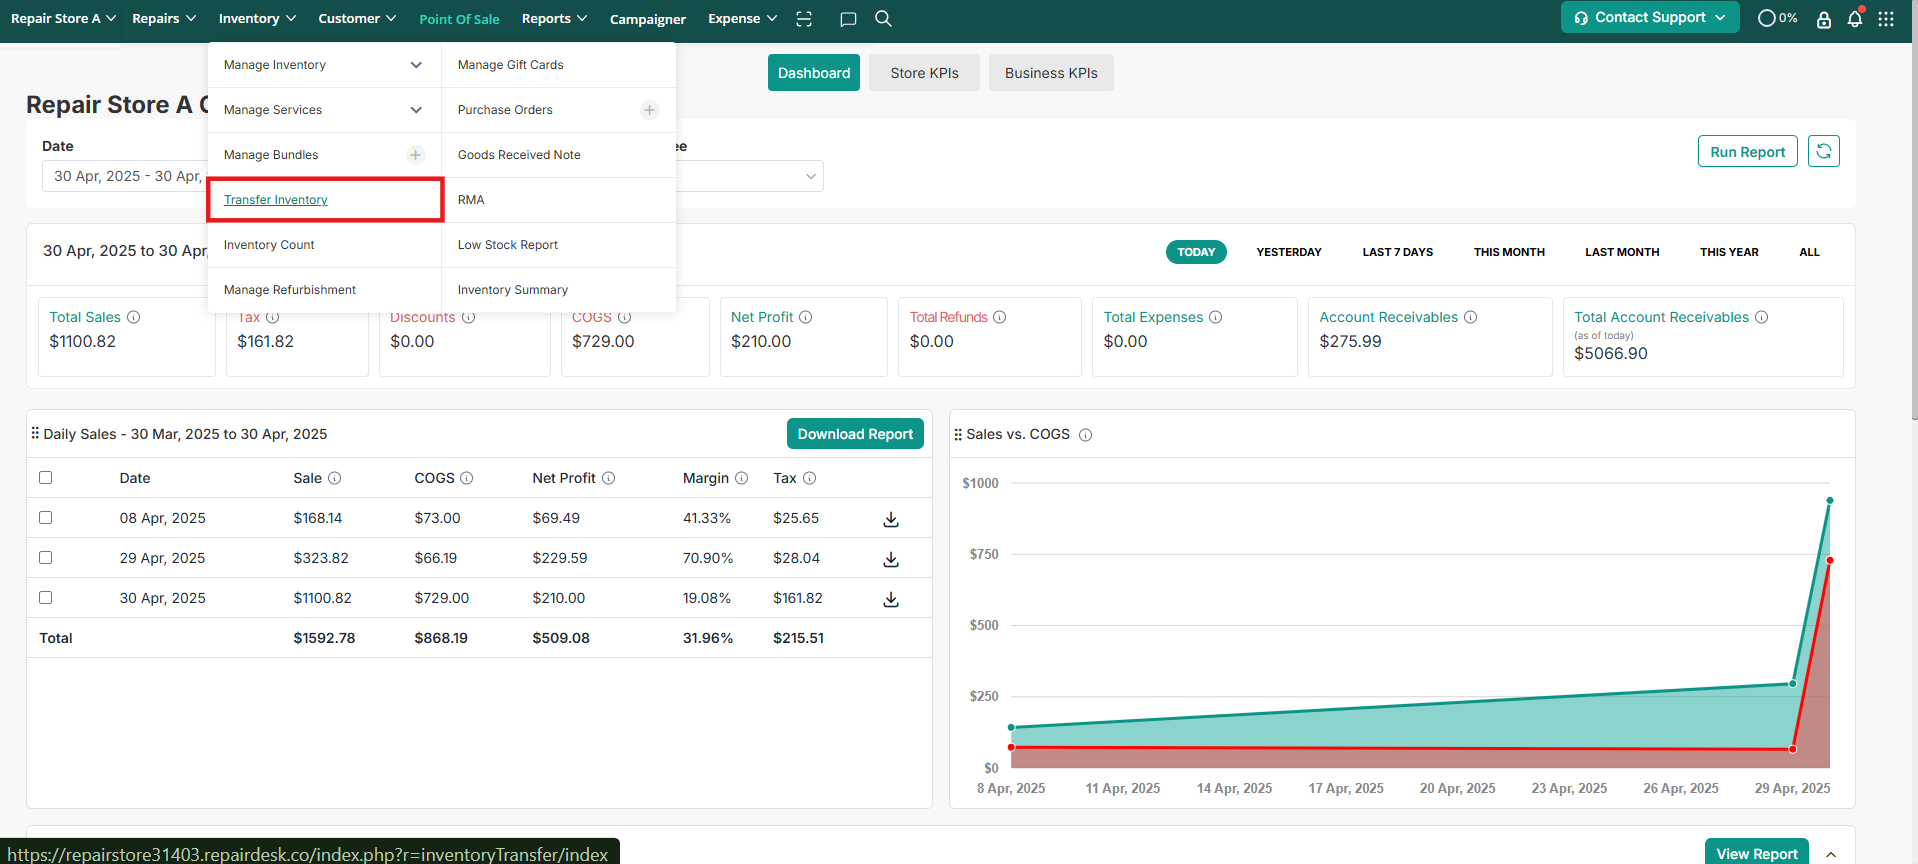Click the refresh icon beside Run Report
Screen dimensions: 1918x864
coord(1823,151)
